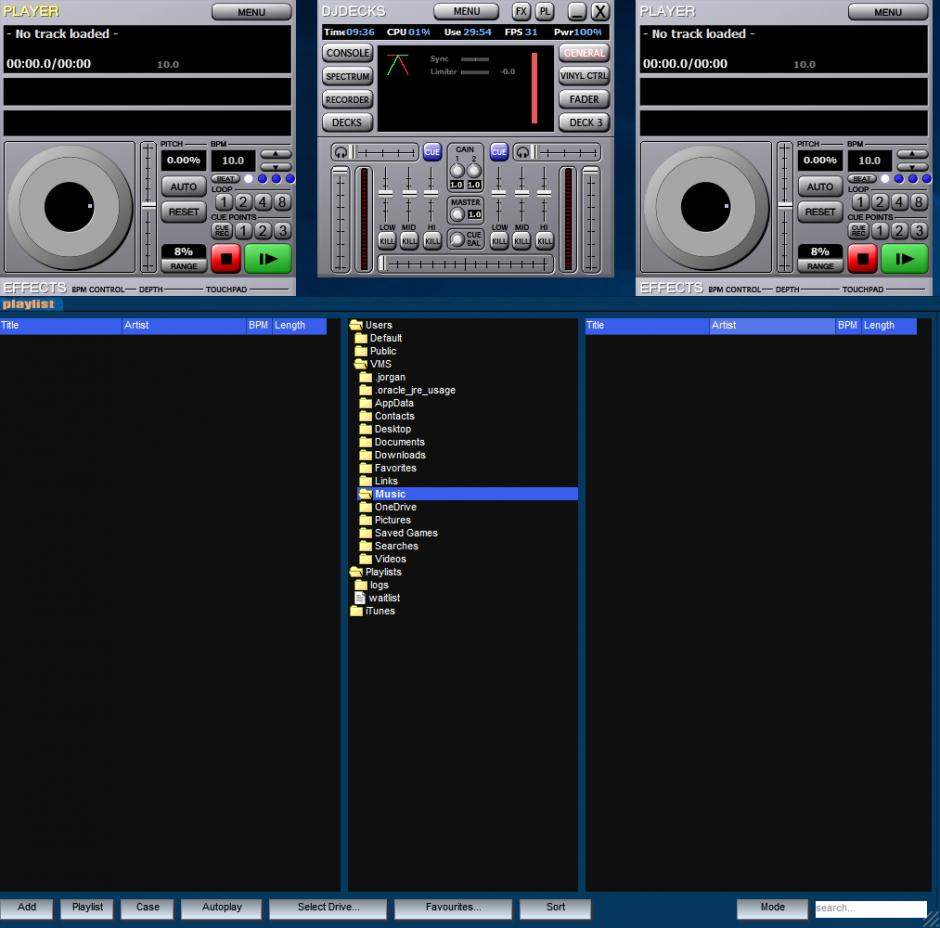This screenshot has height=928, width=940.
Task: Click right channel headphone icon
Action: (x=523, y=152)
